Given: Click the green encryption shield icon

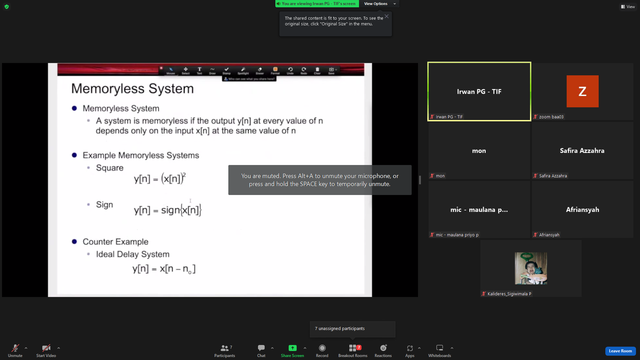Looking at the screenshot, I should pos(7,7).
